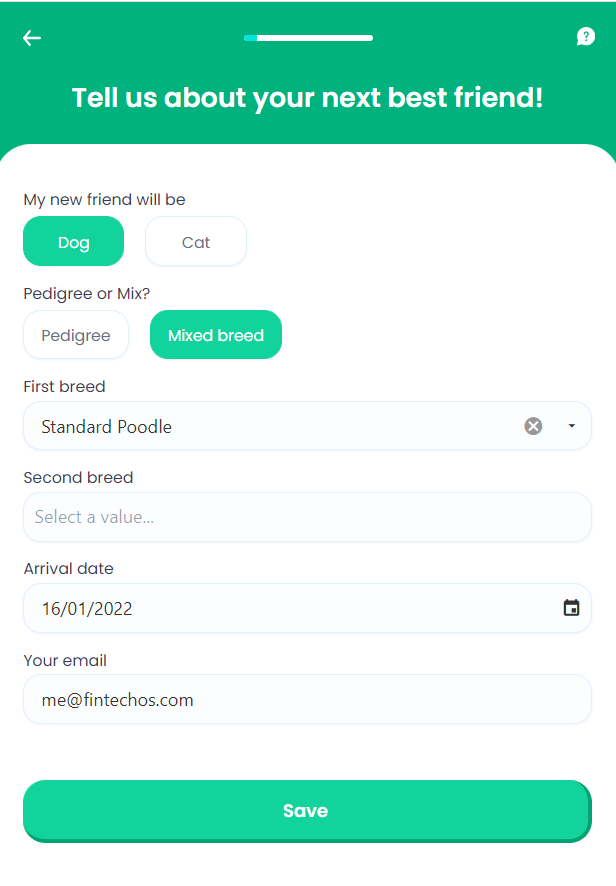Screen dimensions: 616x886
Task: Choose the Mixed breed option
Action: point(216,335)
